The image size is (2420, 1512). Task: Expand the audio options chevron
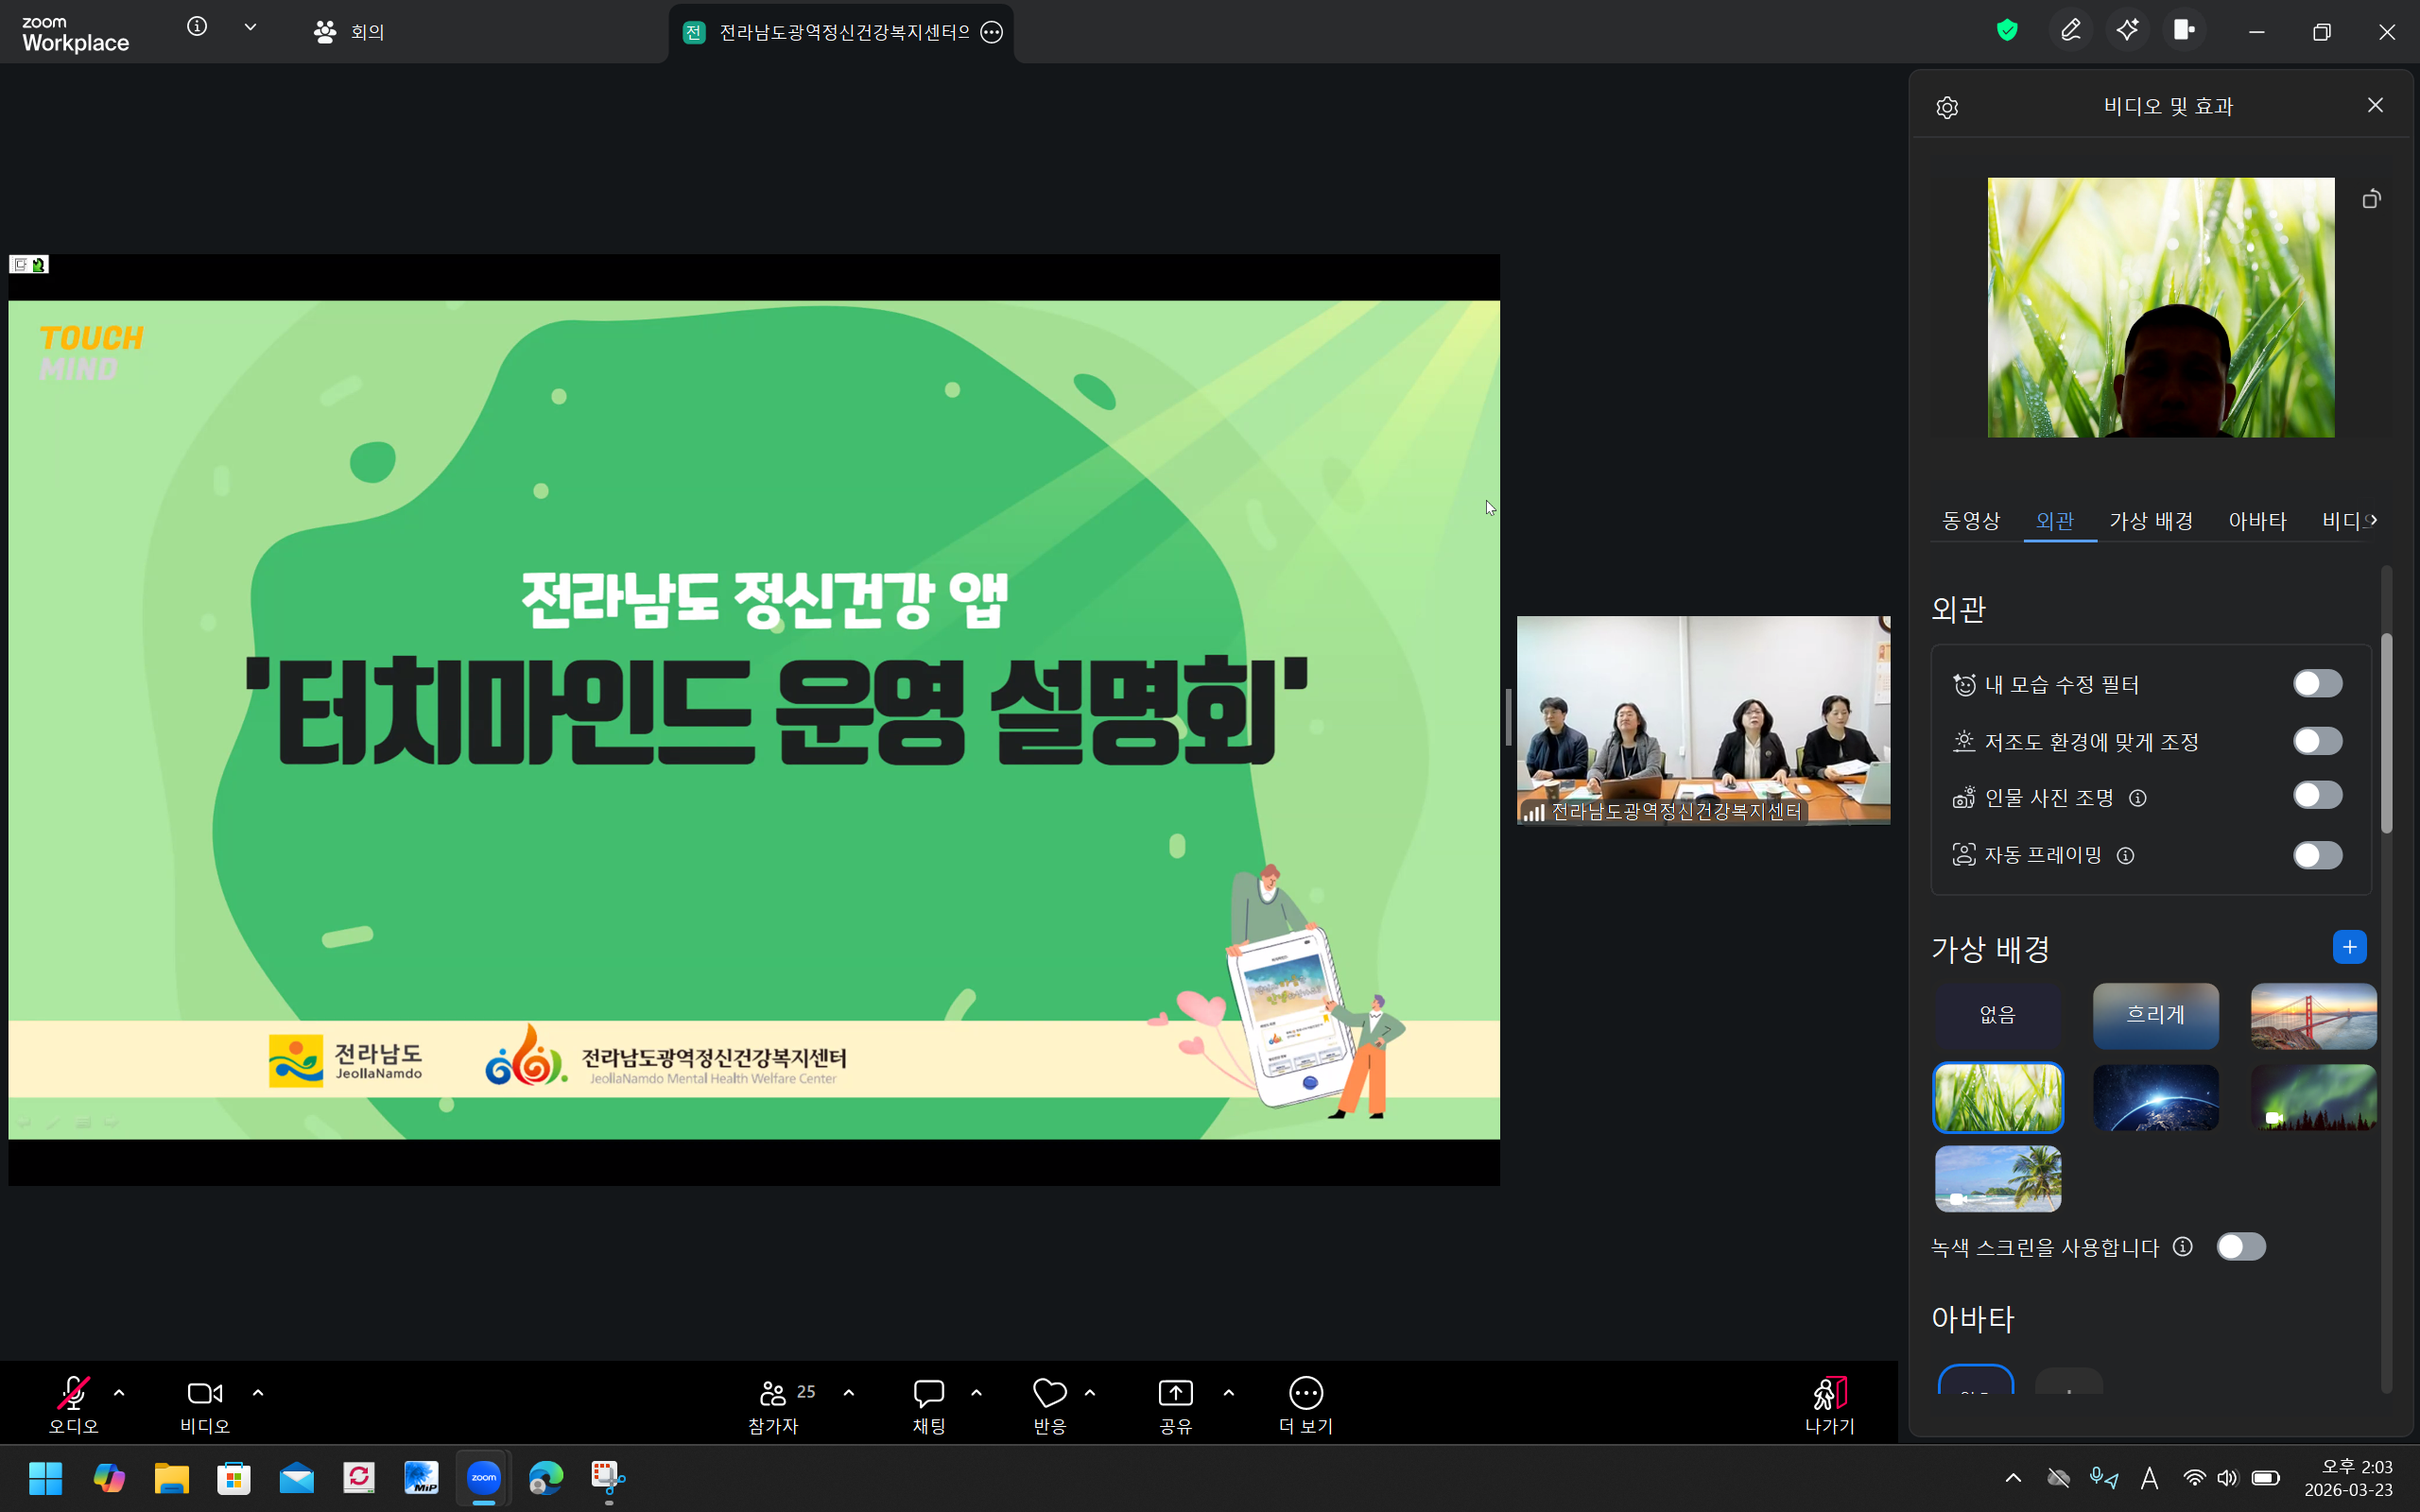(x=119, y=1392)
